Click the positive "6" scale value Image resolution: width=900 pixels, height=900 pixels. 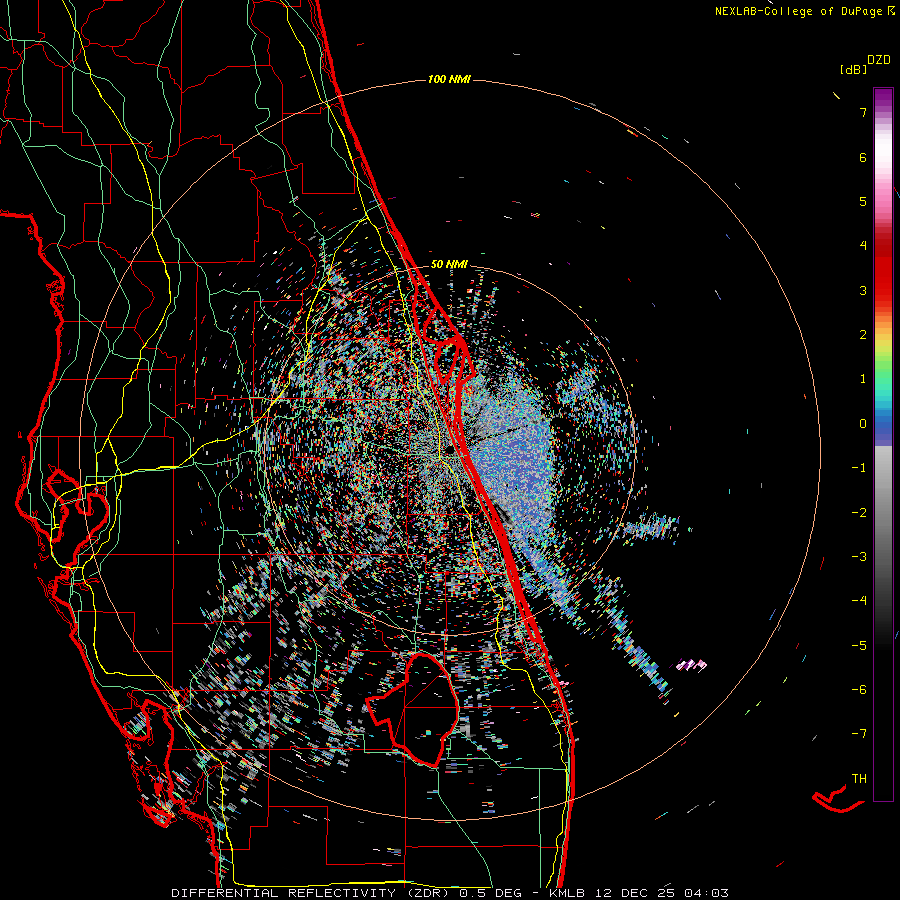coord(863,157)
